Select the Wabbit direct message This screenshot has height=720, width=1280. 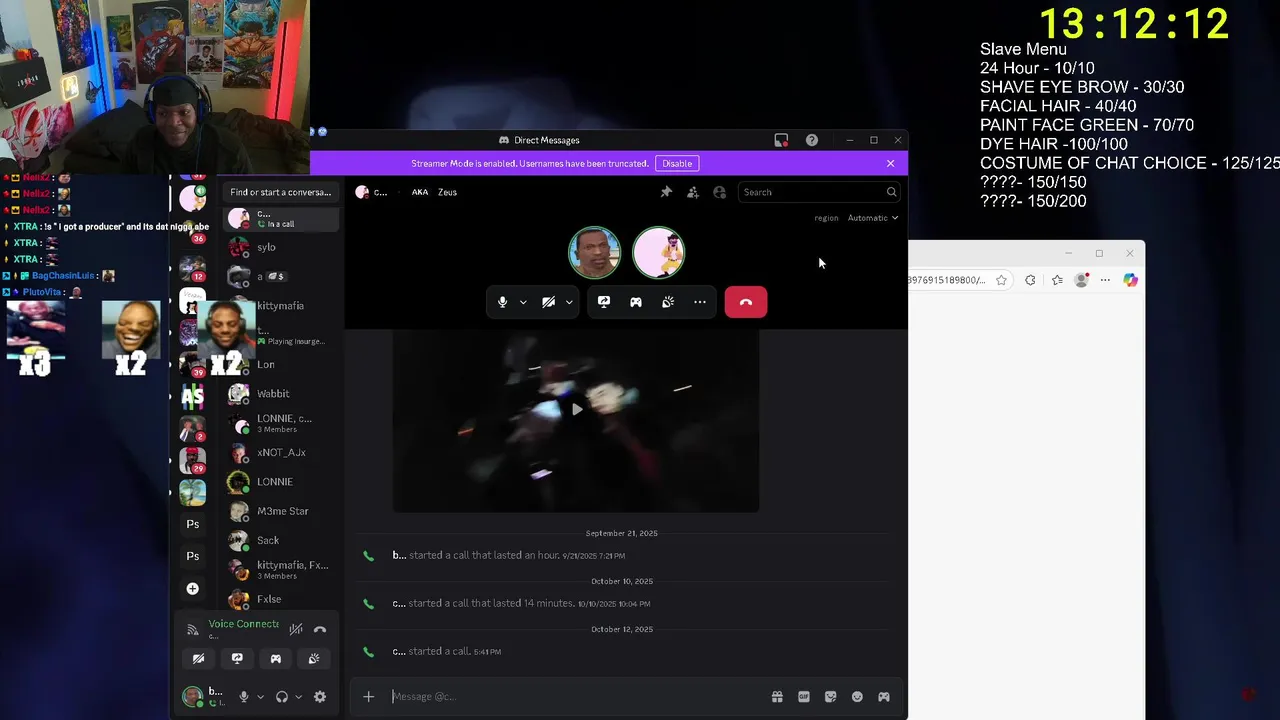[x=283, y=394]
